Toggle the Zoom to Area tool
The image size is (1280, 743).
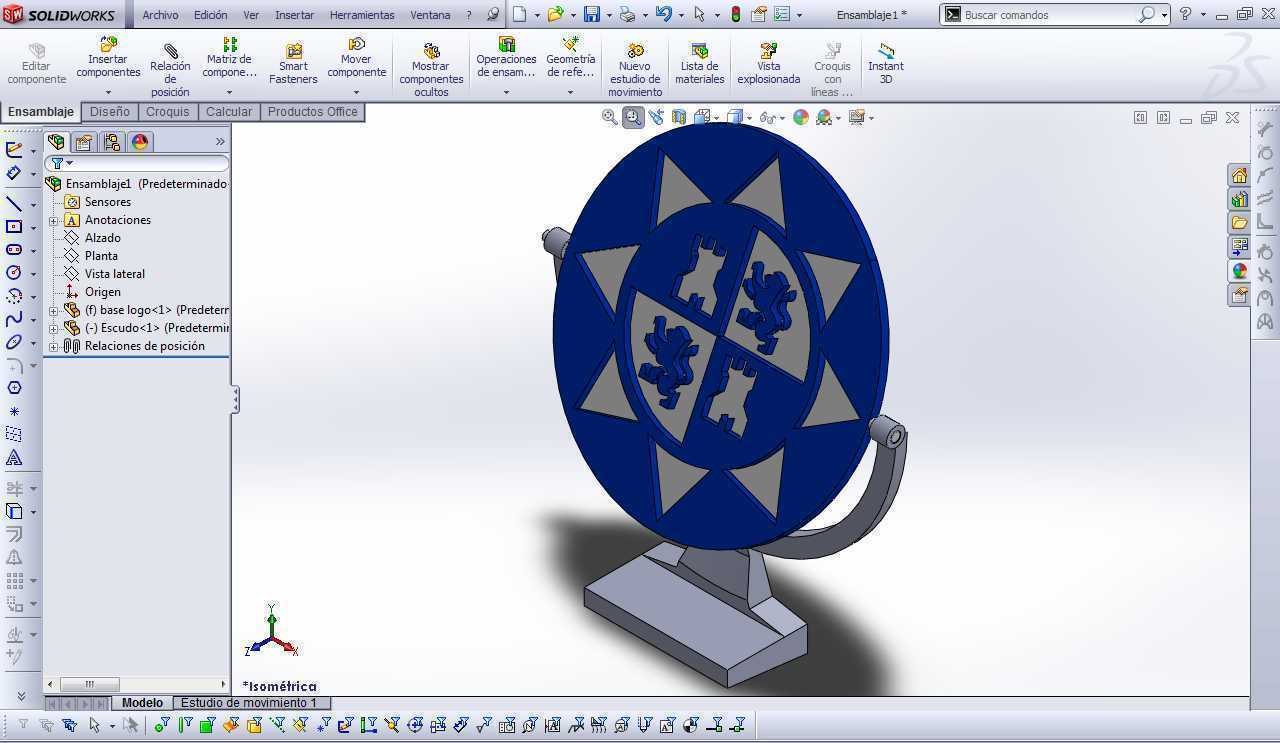pos(633,117)
